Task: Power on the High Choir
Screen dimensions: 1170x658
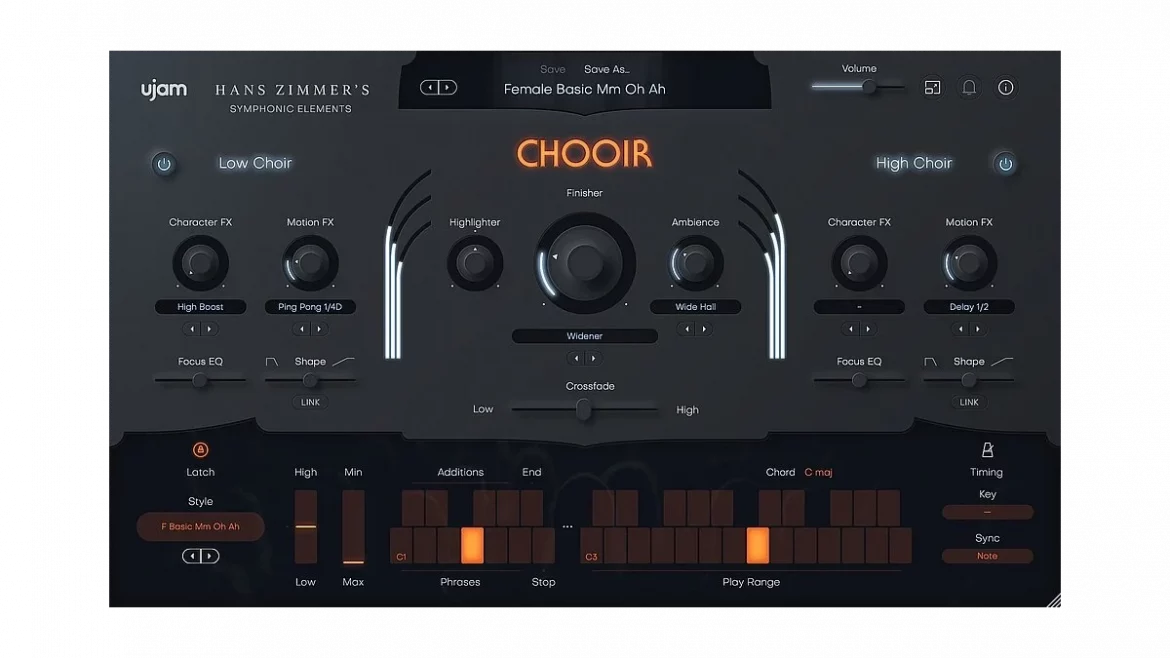Action: click(x=1005, y=163)
